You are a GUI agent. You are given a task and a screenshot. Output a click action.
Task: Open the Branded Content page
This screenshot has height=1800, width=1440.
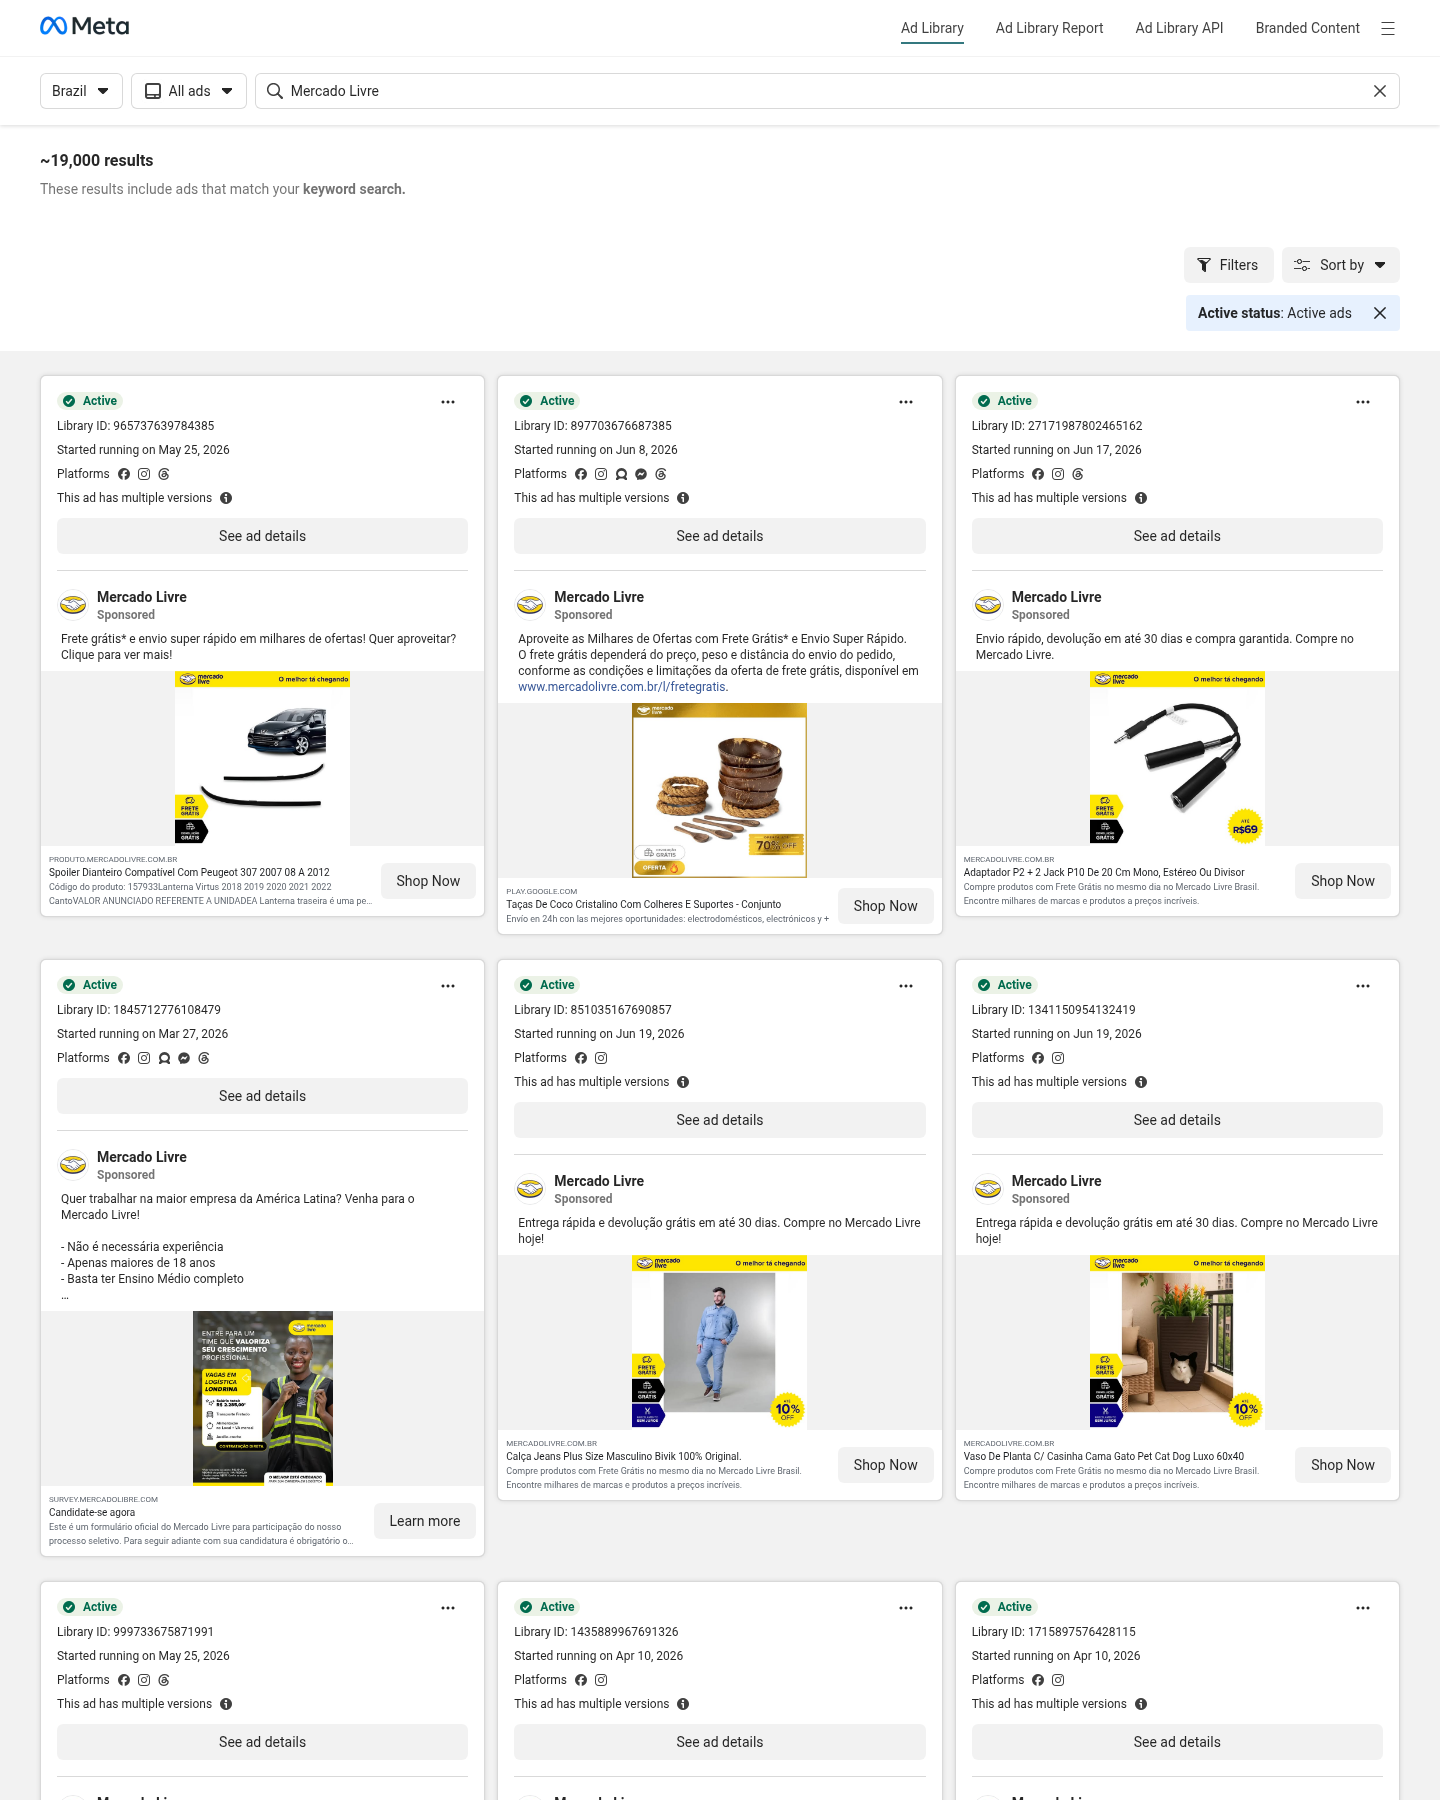click(x=1307, y=28)
